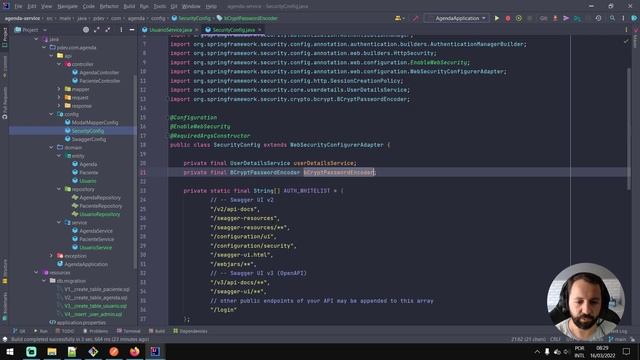Open the Terminal tool window

coord(129,331)
